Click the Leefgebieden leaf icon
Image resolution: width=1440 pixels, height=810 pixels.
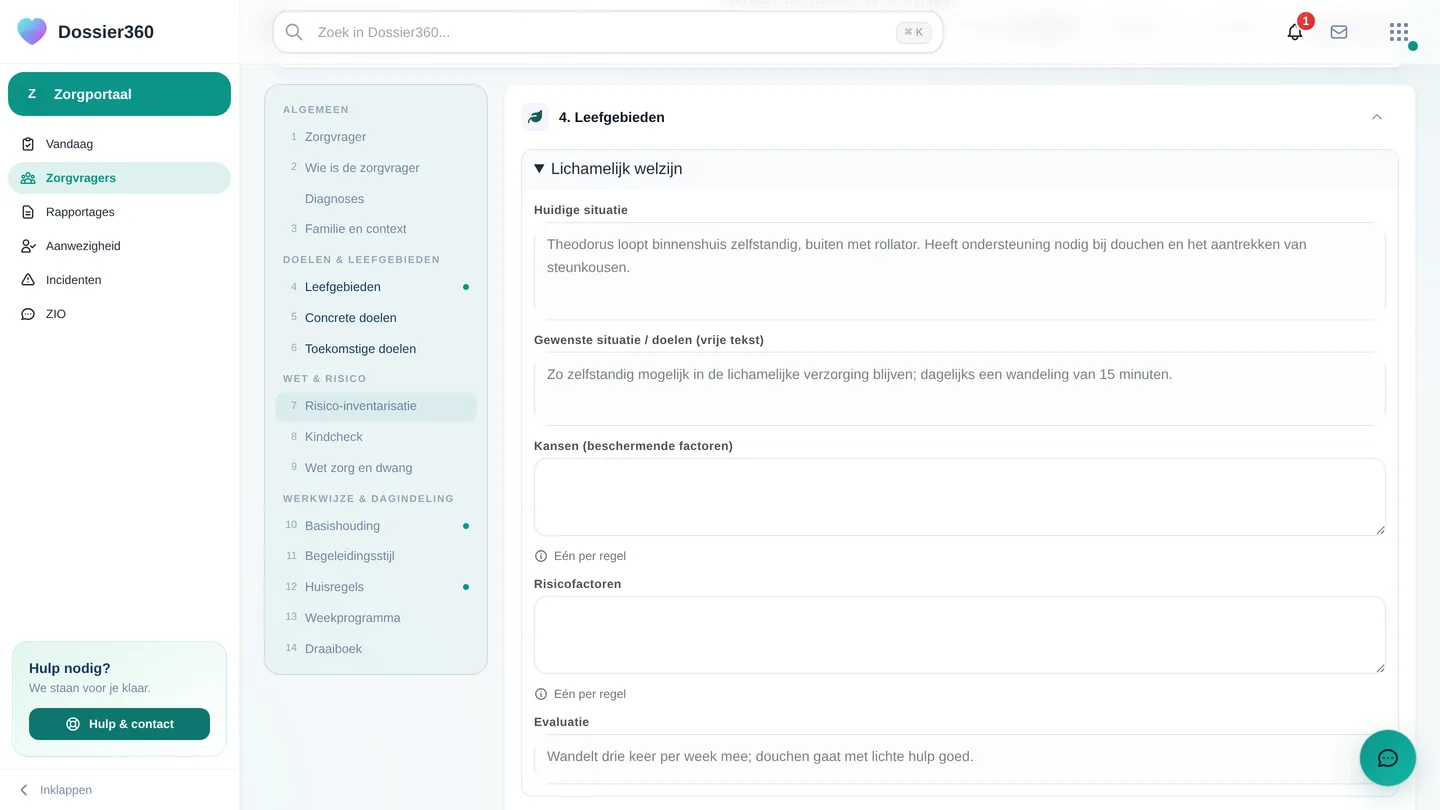[x=535, y=117]
